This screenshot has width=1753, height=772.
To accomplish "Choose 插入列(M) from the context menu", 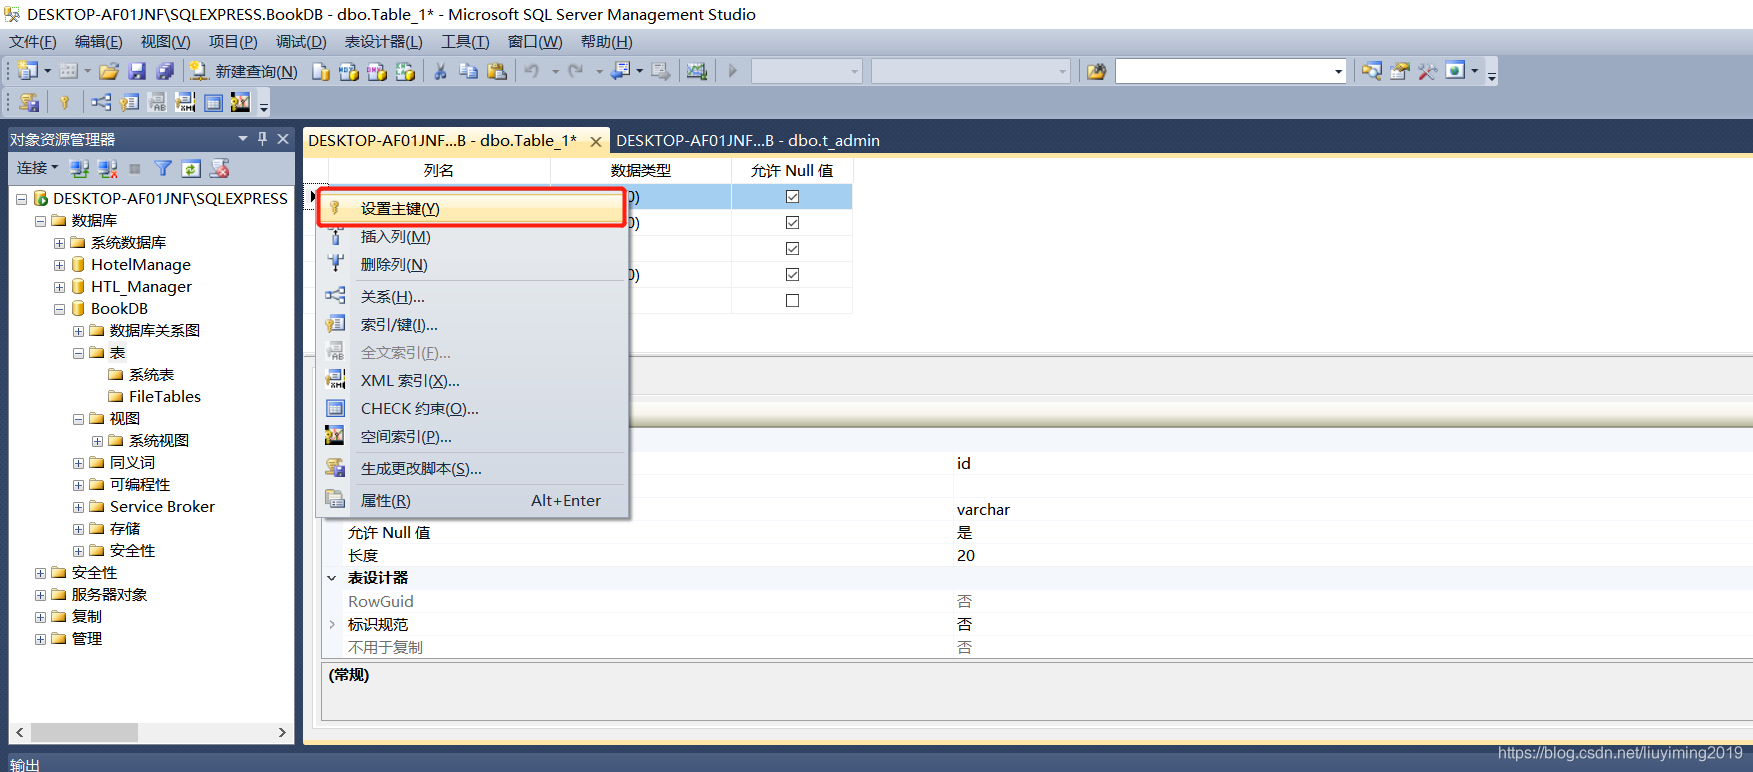I will click(x=471, y=237).
